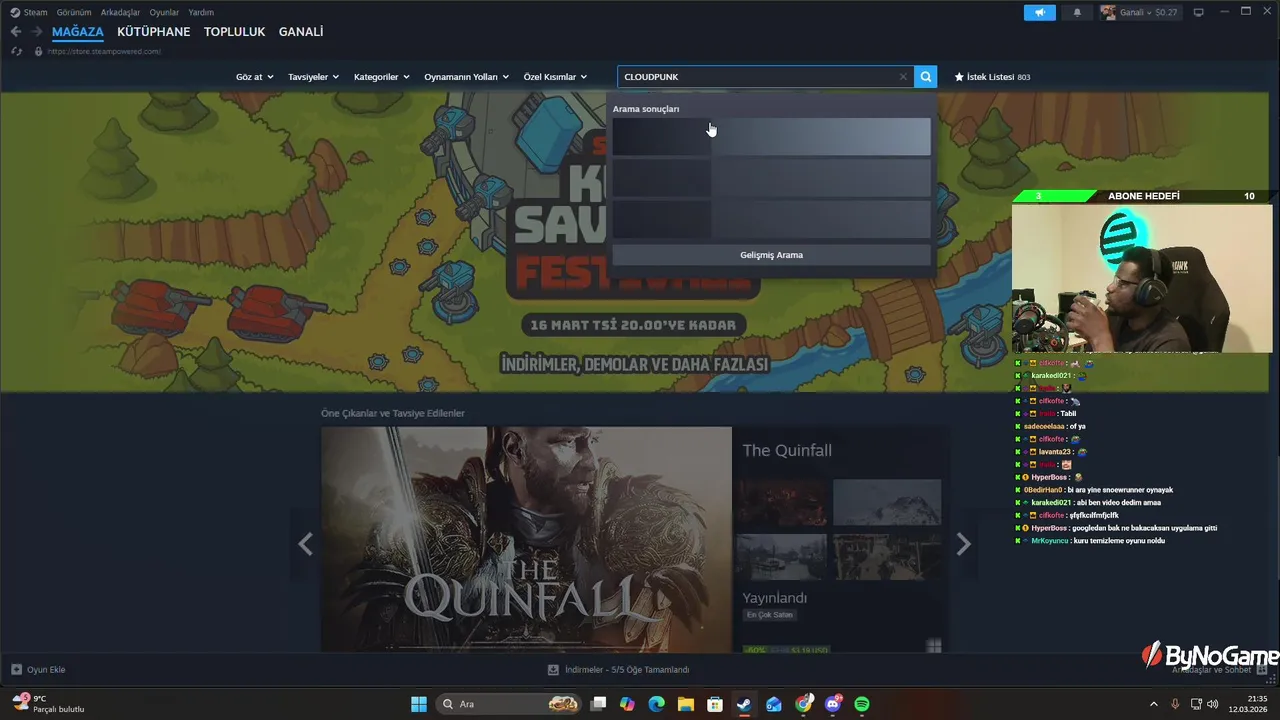Open volume control in system tray
Viewport: 1280px width, 720px height.
click(x=1215, y=704)
